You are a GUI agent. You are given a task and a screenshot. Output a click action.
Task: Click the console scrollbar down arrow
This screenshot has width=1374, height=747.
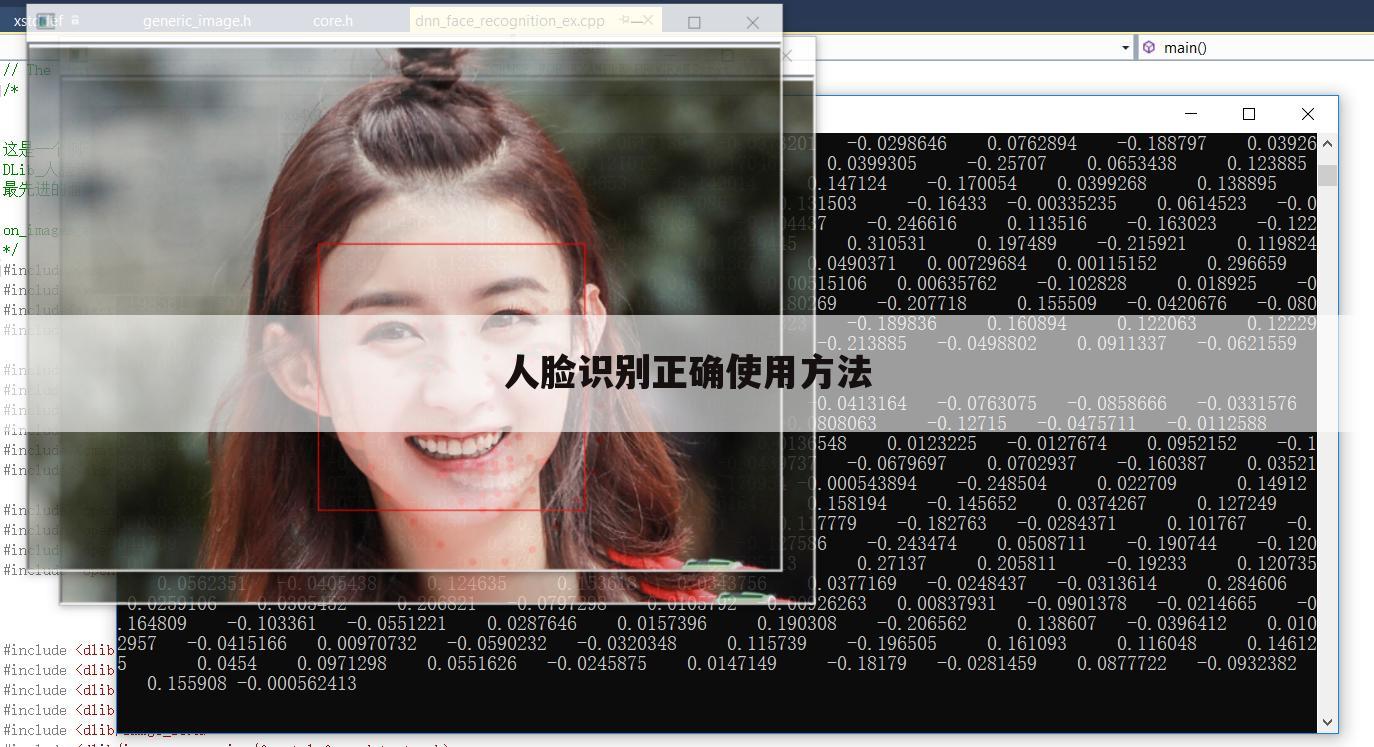[1327, 721]
